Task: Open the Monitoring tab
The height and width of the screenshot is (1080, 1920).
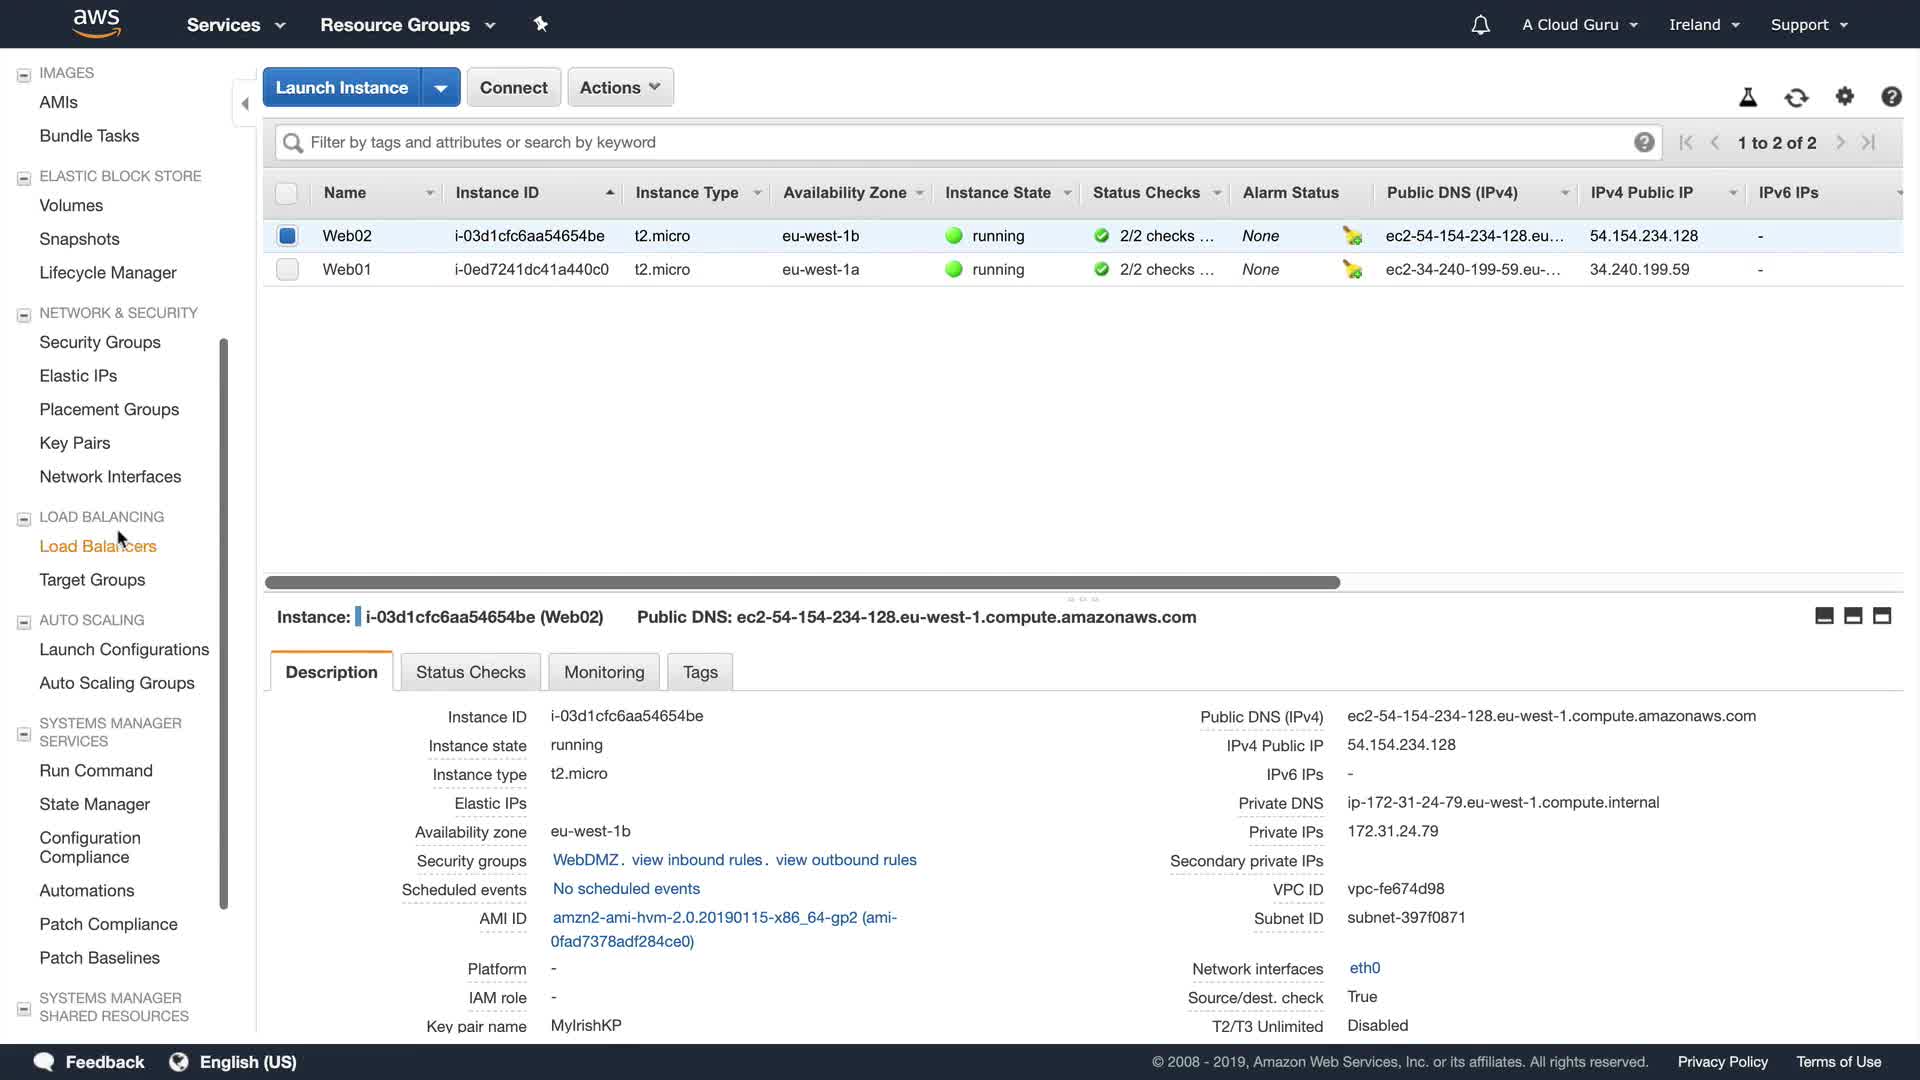Action: pos(604,672)
